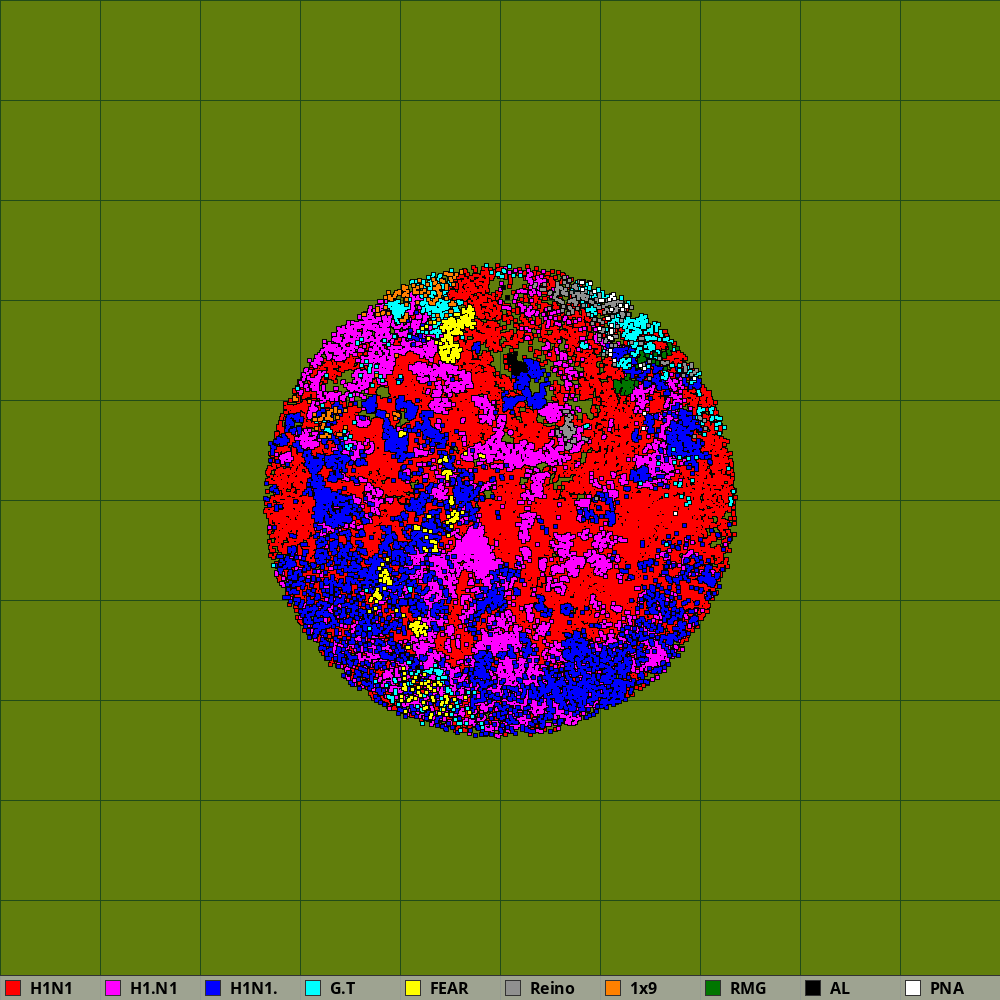Screen dimensions: 1000x1000
Task: Click the red H1N1 legend swatch
Action: [13, 988]
